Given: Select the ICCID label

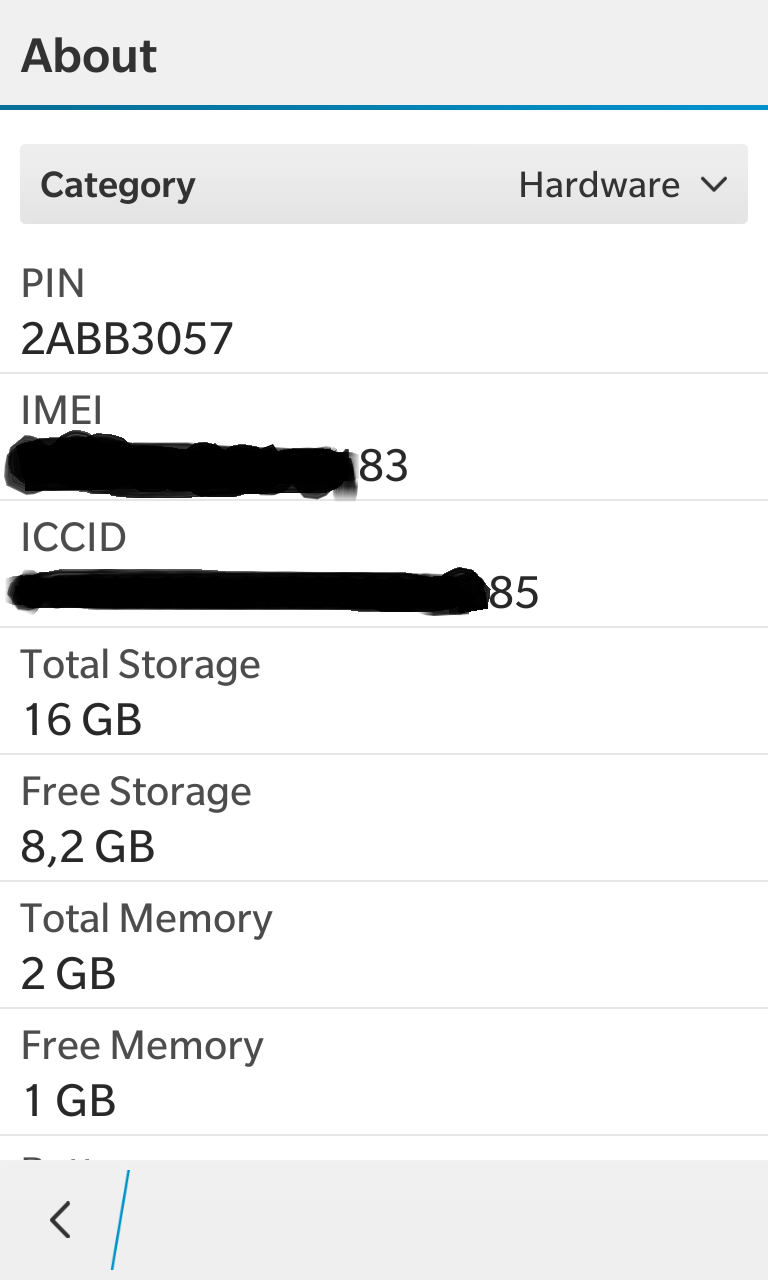Looking at the screenshot, I should pos(74,538).
